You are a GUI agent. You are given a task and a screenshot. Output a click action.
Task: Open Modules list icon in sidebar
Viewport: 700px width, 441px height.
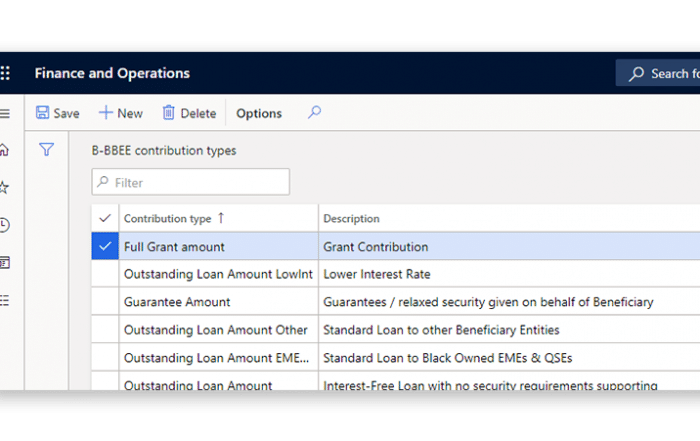pos(5,299)
